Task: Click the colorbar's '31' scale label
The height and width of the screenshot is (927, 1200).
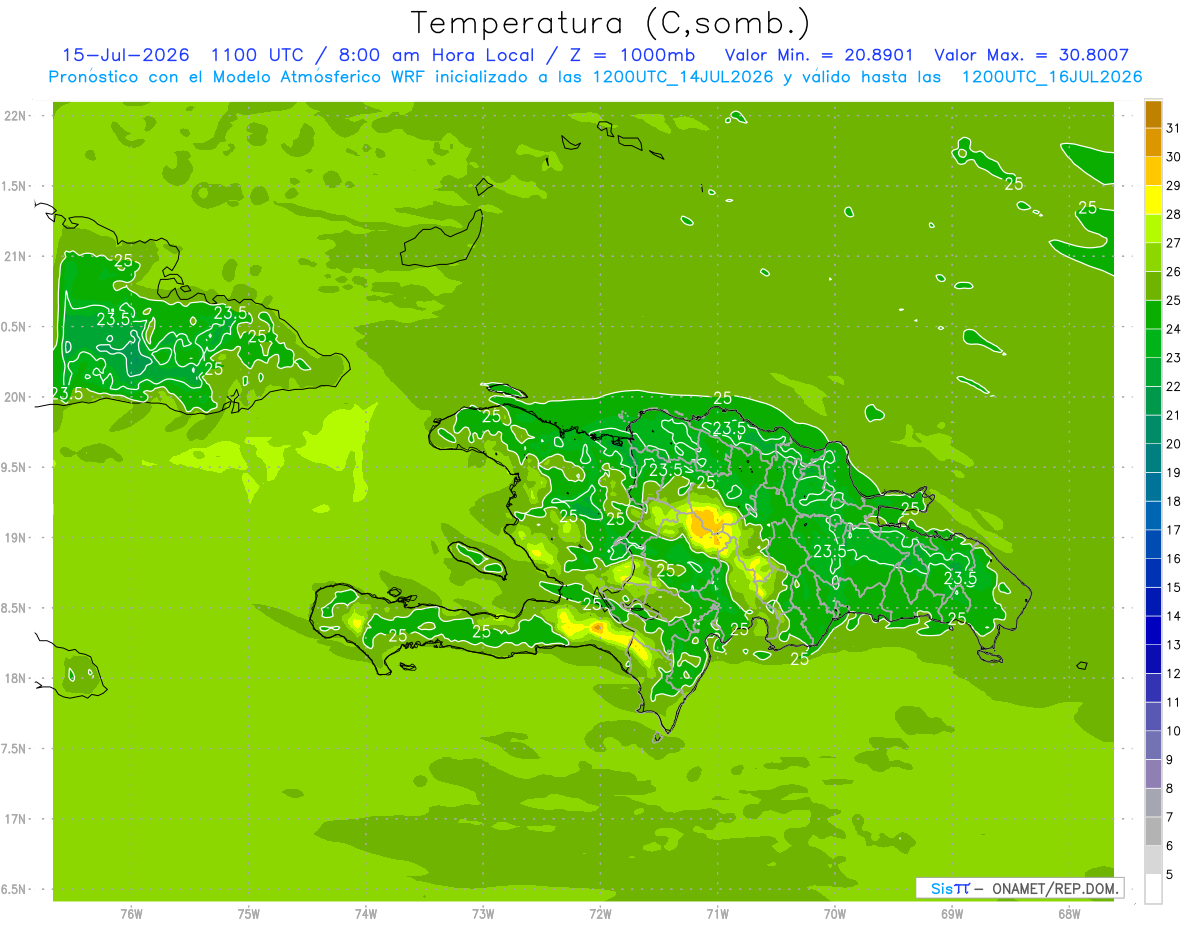Action: click(1174, 128)
